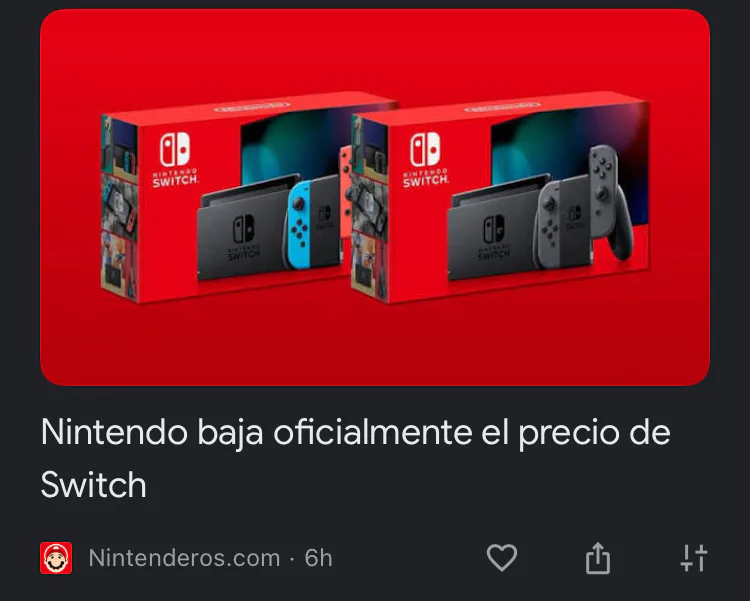Click the 6h timestamp
The image size is (750, 601).
coord(318,558)
